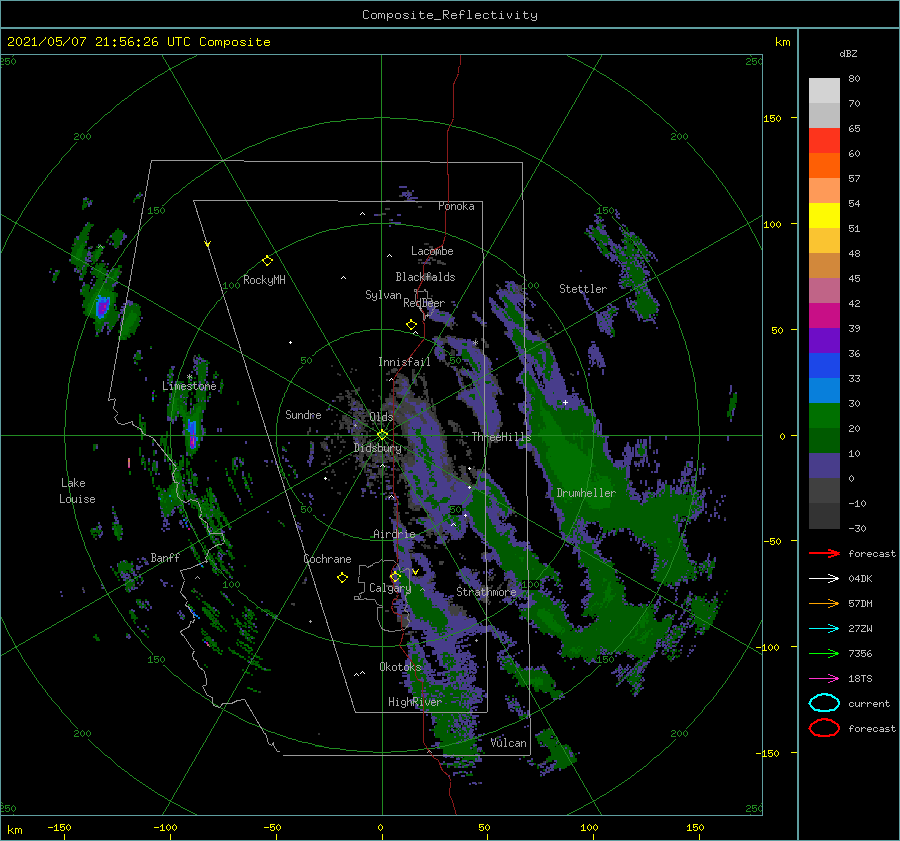Click radar center diamond at Olds-Didsbury
The width and height of the screenshot is (900, 841).
tap(382, 435)
